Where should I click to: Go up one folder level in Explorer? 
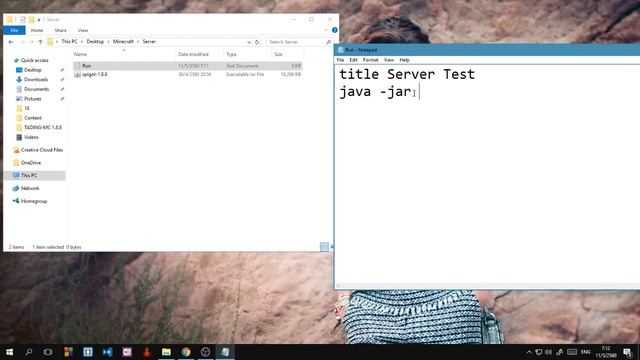point(40,42)
